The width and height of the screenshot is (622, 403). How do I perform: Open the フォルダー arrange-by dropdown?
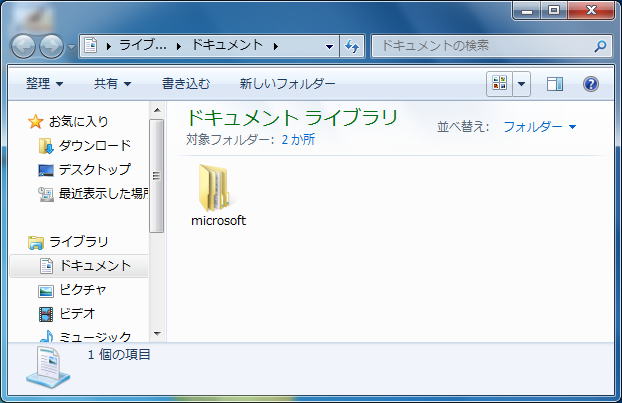click(539, 127)
